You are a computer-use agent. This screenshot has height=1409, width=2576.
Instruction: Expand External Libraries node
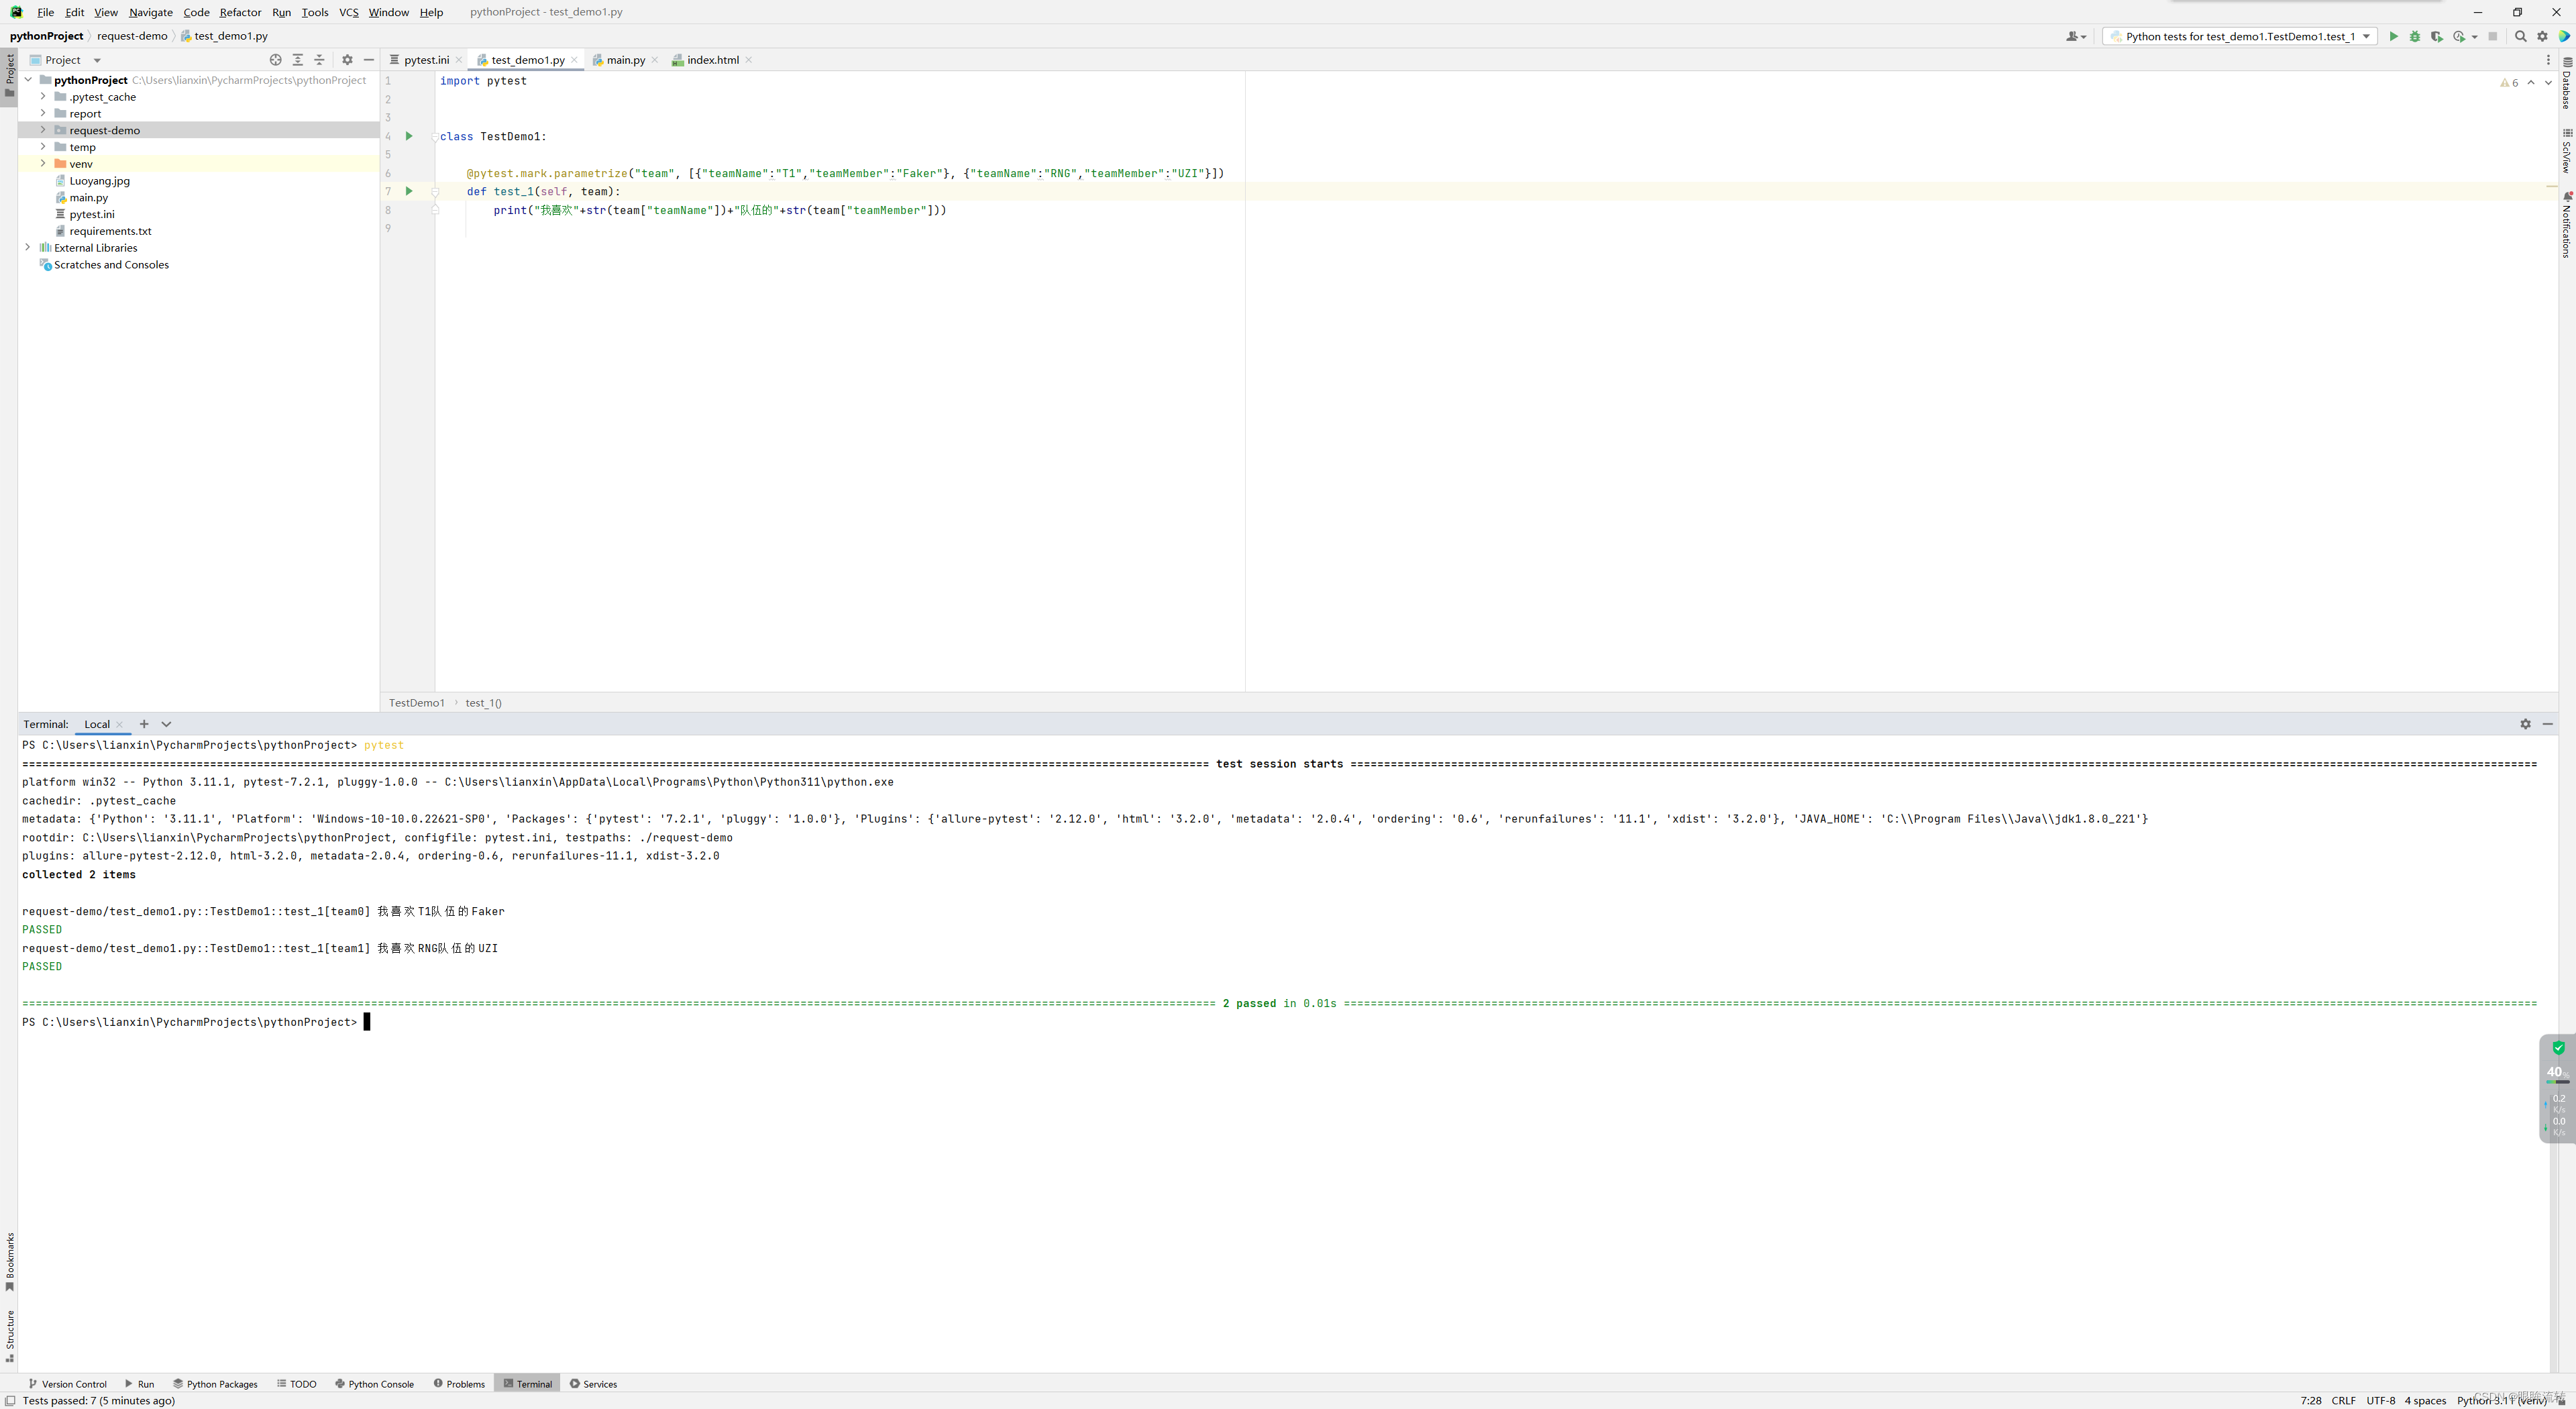28,247
